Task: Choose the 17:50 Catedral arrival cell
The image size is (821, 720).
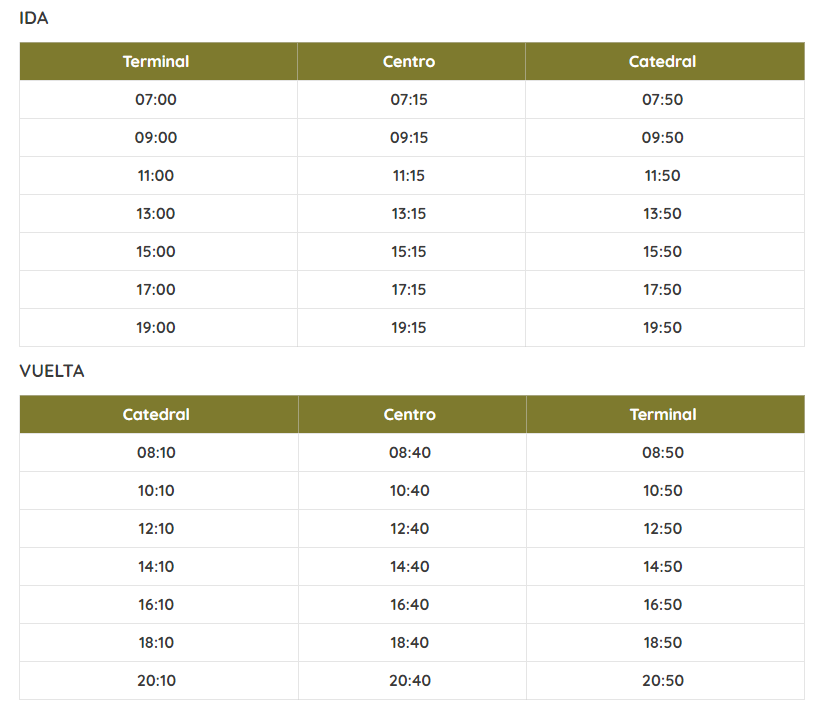Action: (x=662, y=289)
